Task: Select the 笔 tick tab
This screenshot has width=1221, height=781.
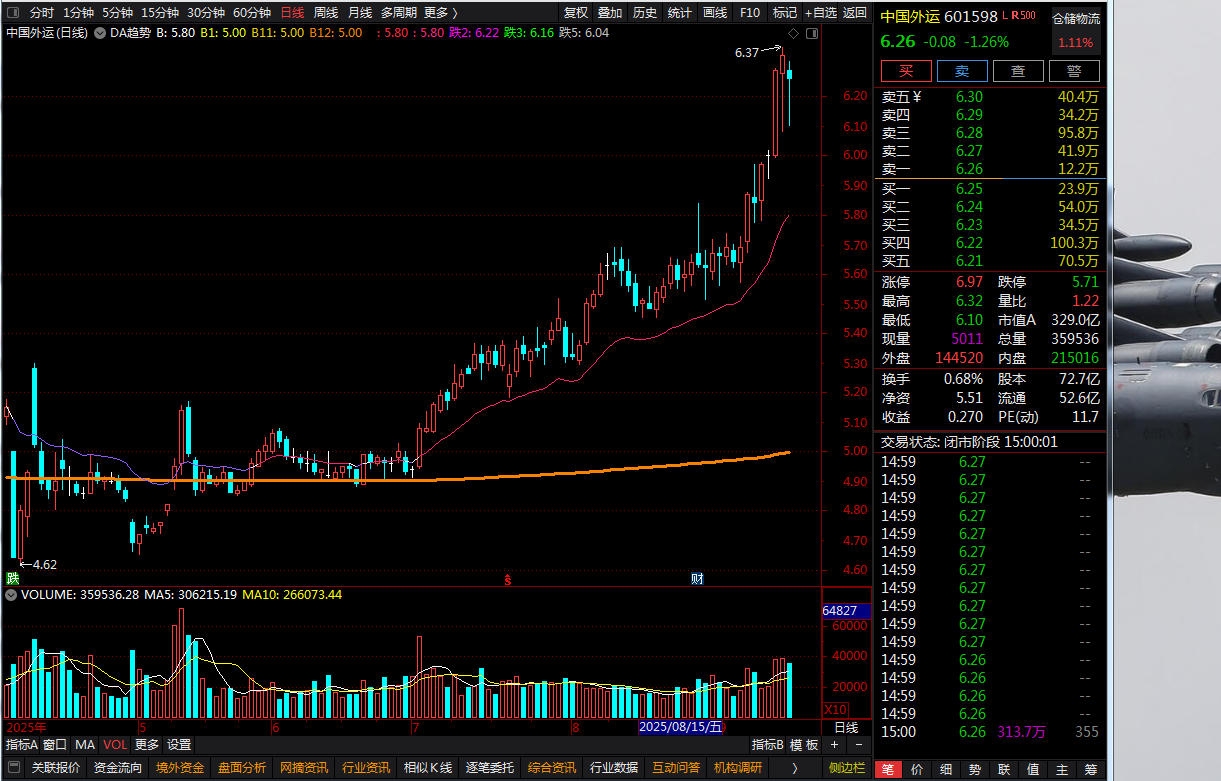Action: click(x=888, y=770)
